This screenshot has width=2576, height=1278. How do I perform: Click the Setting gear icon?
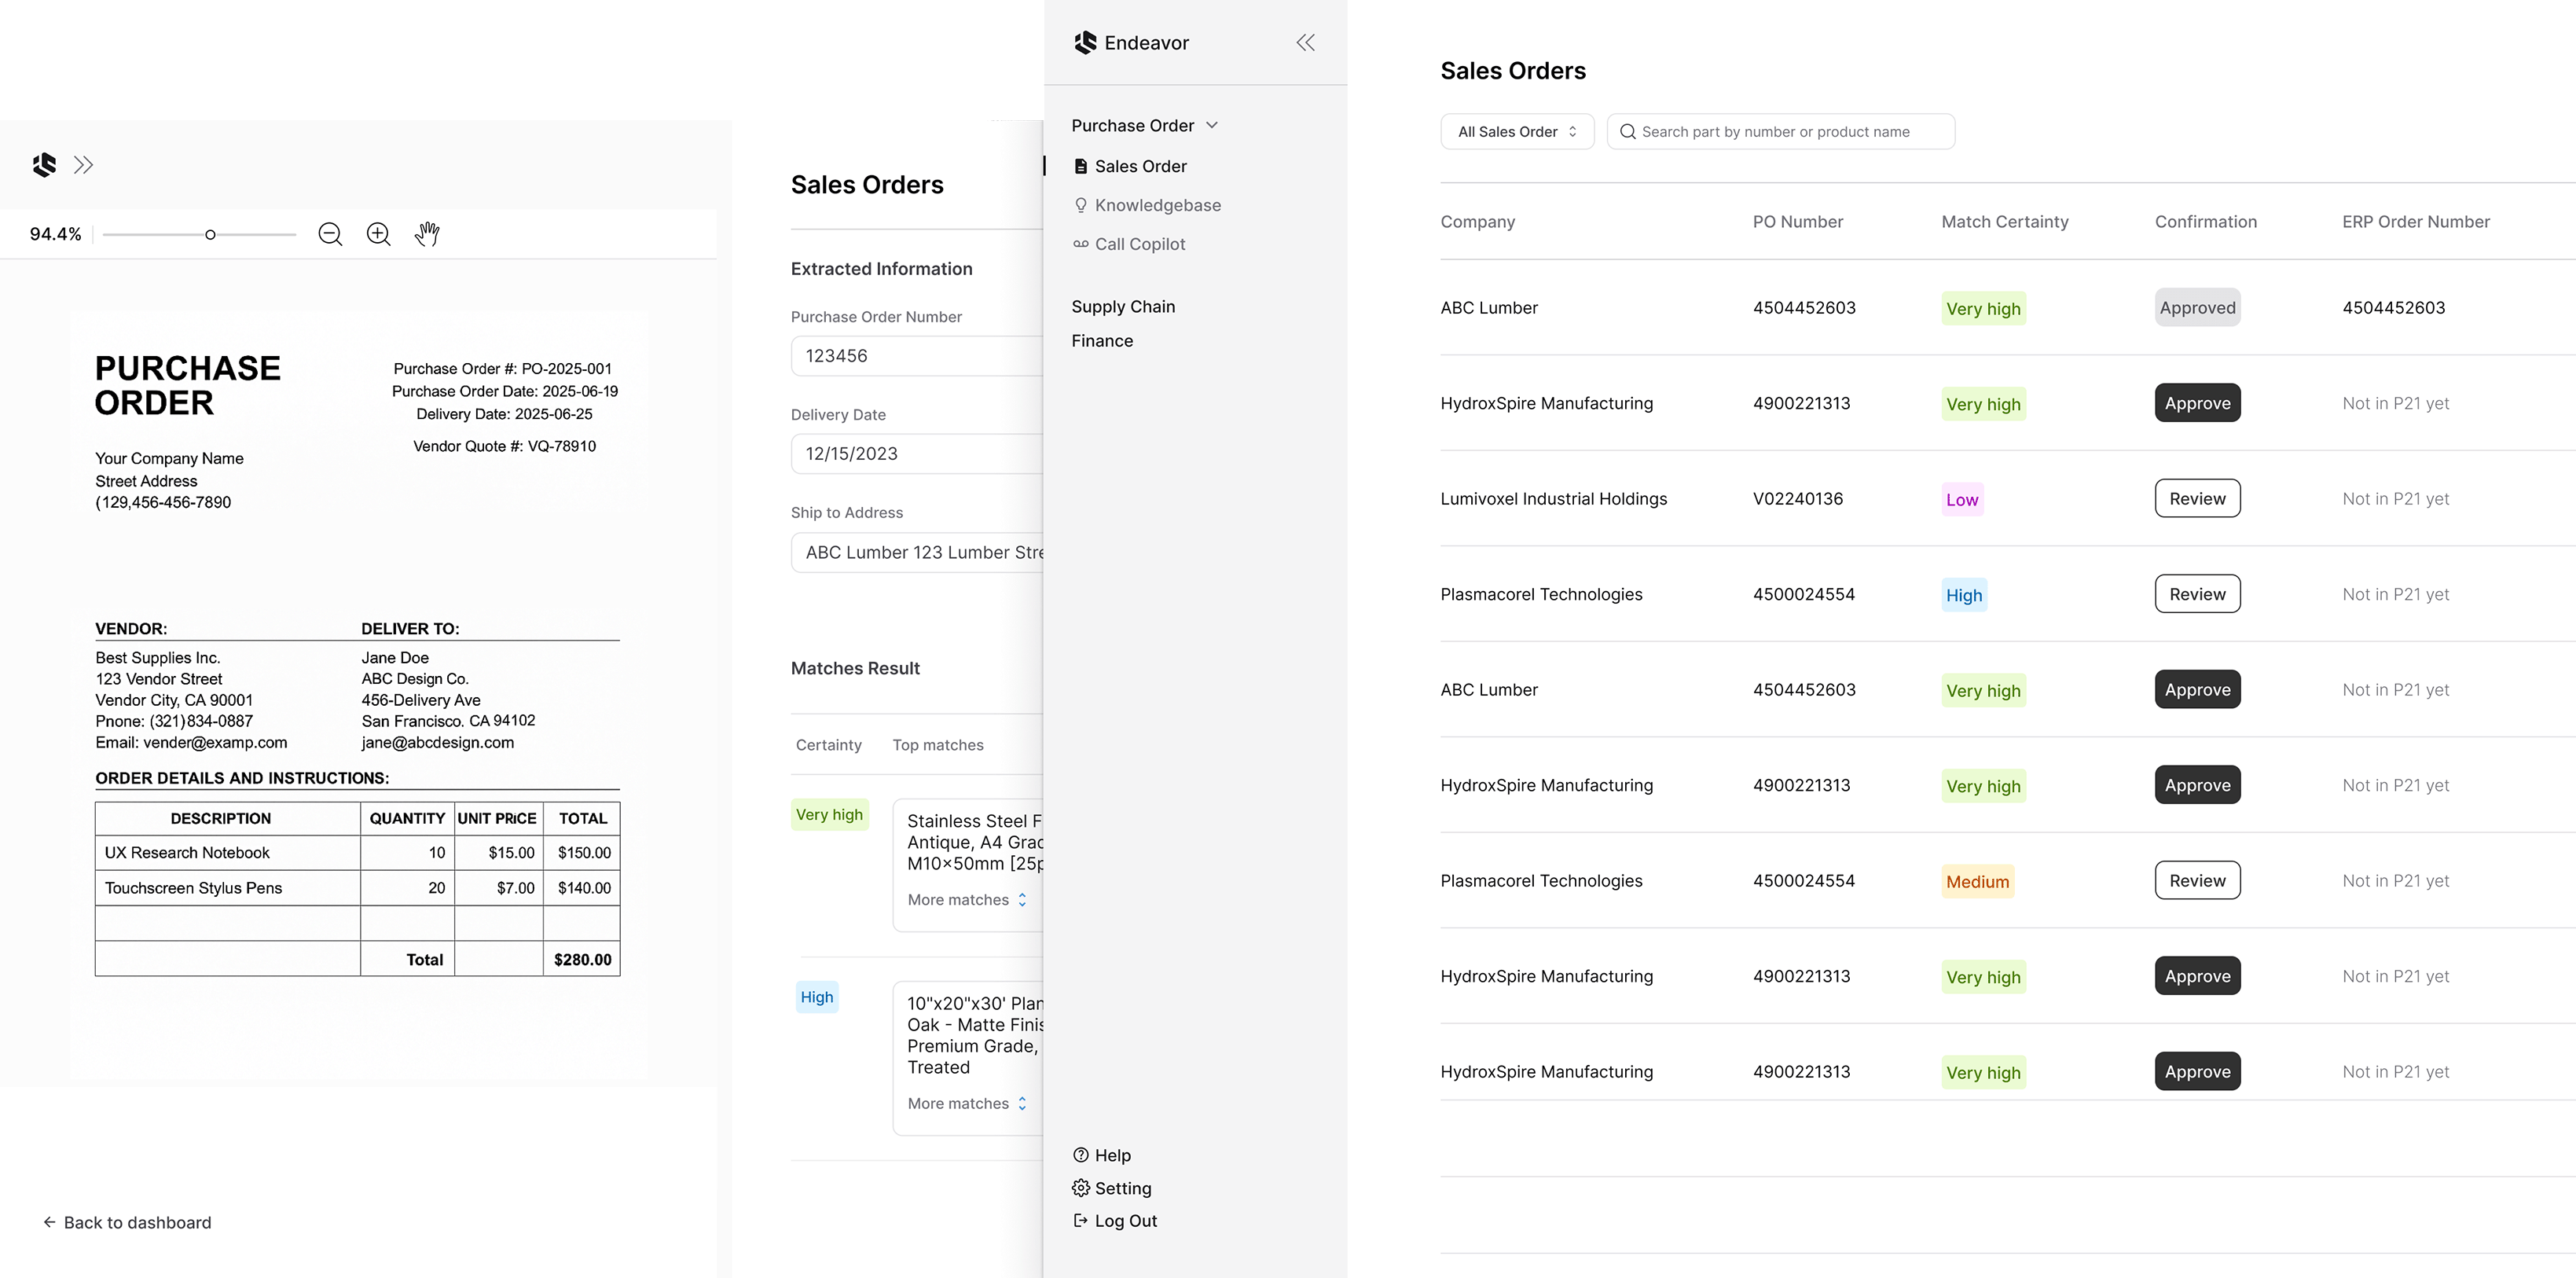coord(1080,1188)
